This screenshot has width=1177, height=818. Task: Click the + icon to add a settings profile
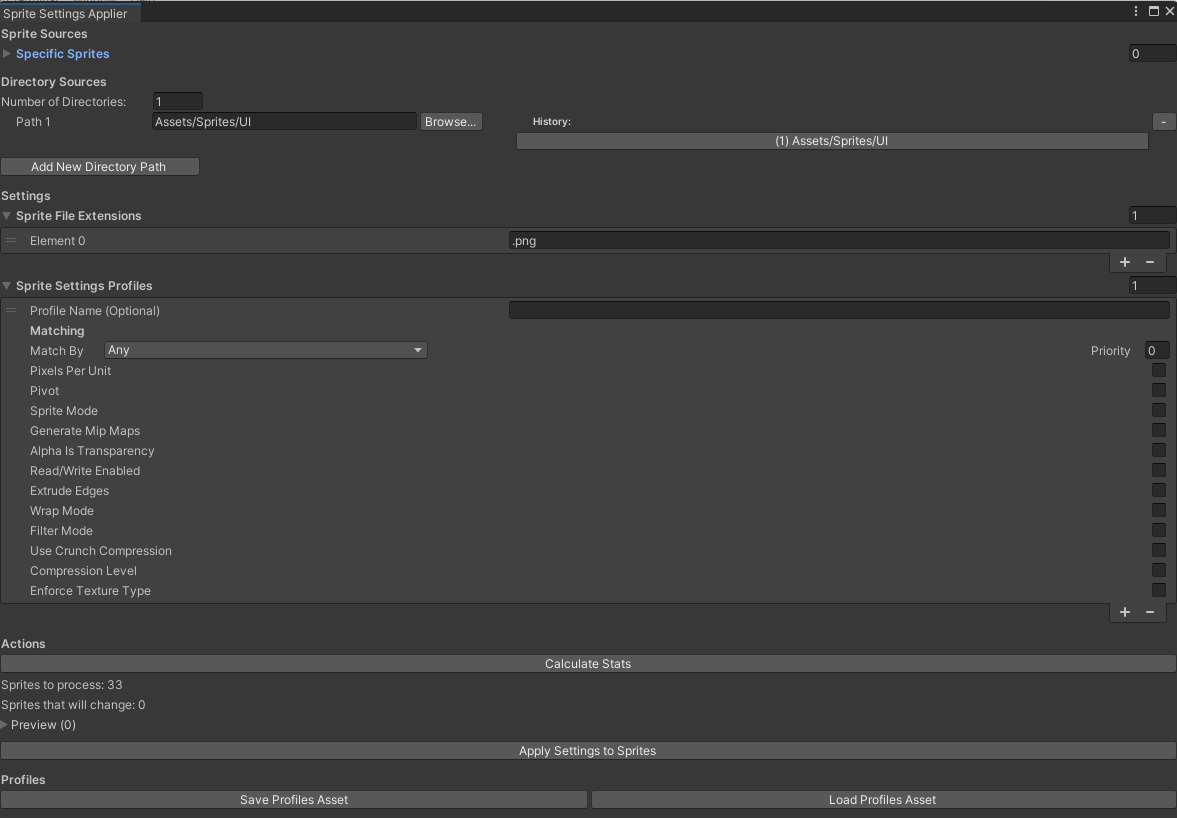(1124, 612)
